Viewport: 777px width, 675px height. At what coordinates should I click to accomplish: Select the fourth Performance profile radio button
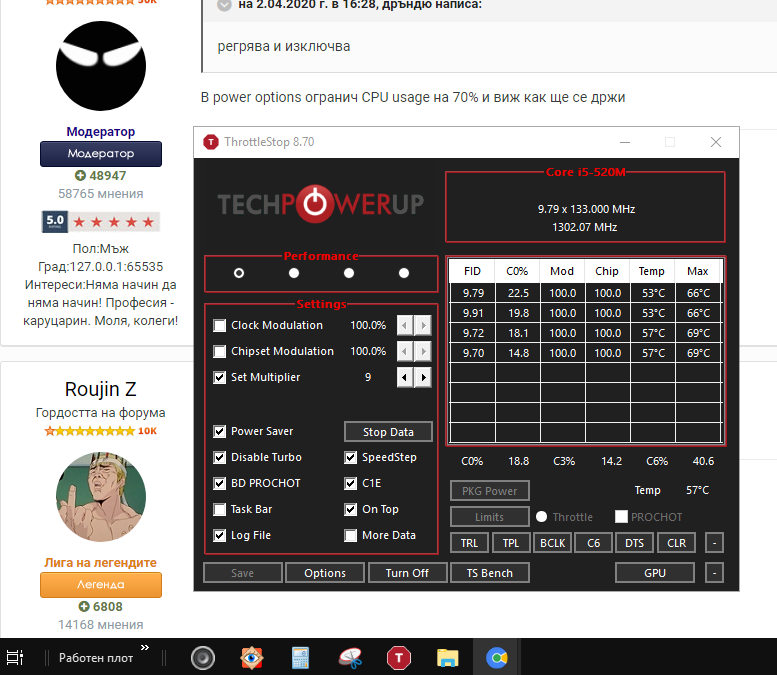point(404,273)
